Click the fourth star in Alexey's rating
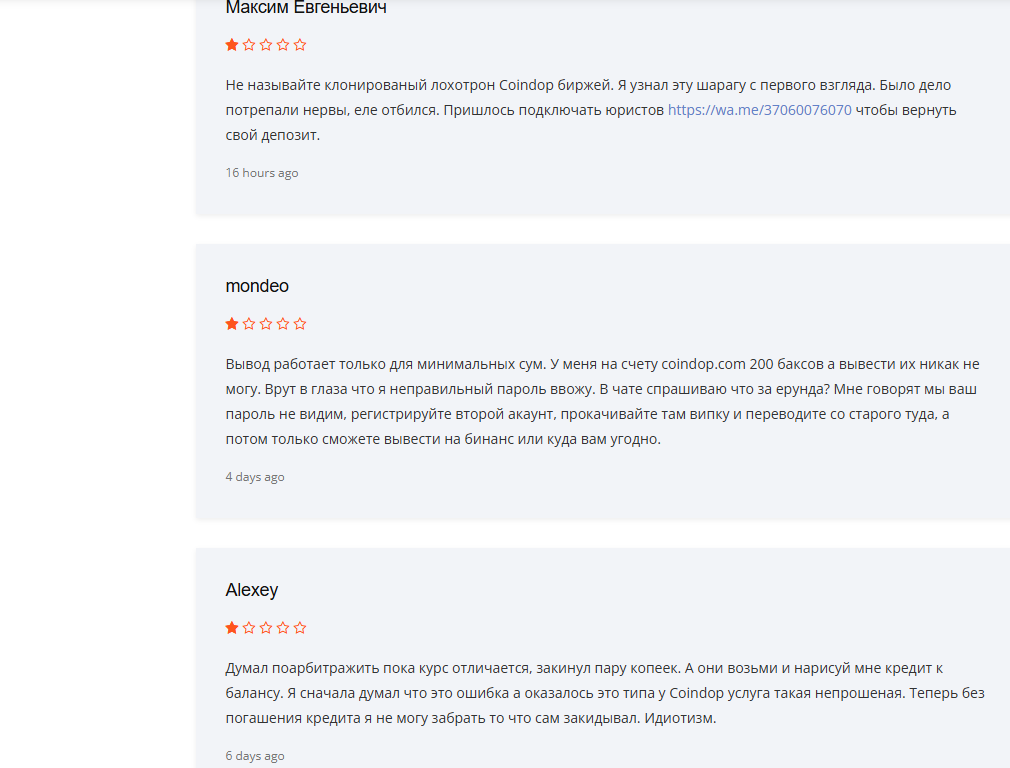The image size is (1010, 768). click(x=283, y=628)
